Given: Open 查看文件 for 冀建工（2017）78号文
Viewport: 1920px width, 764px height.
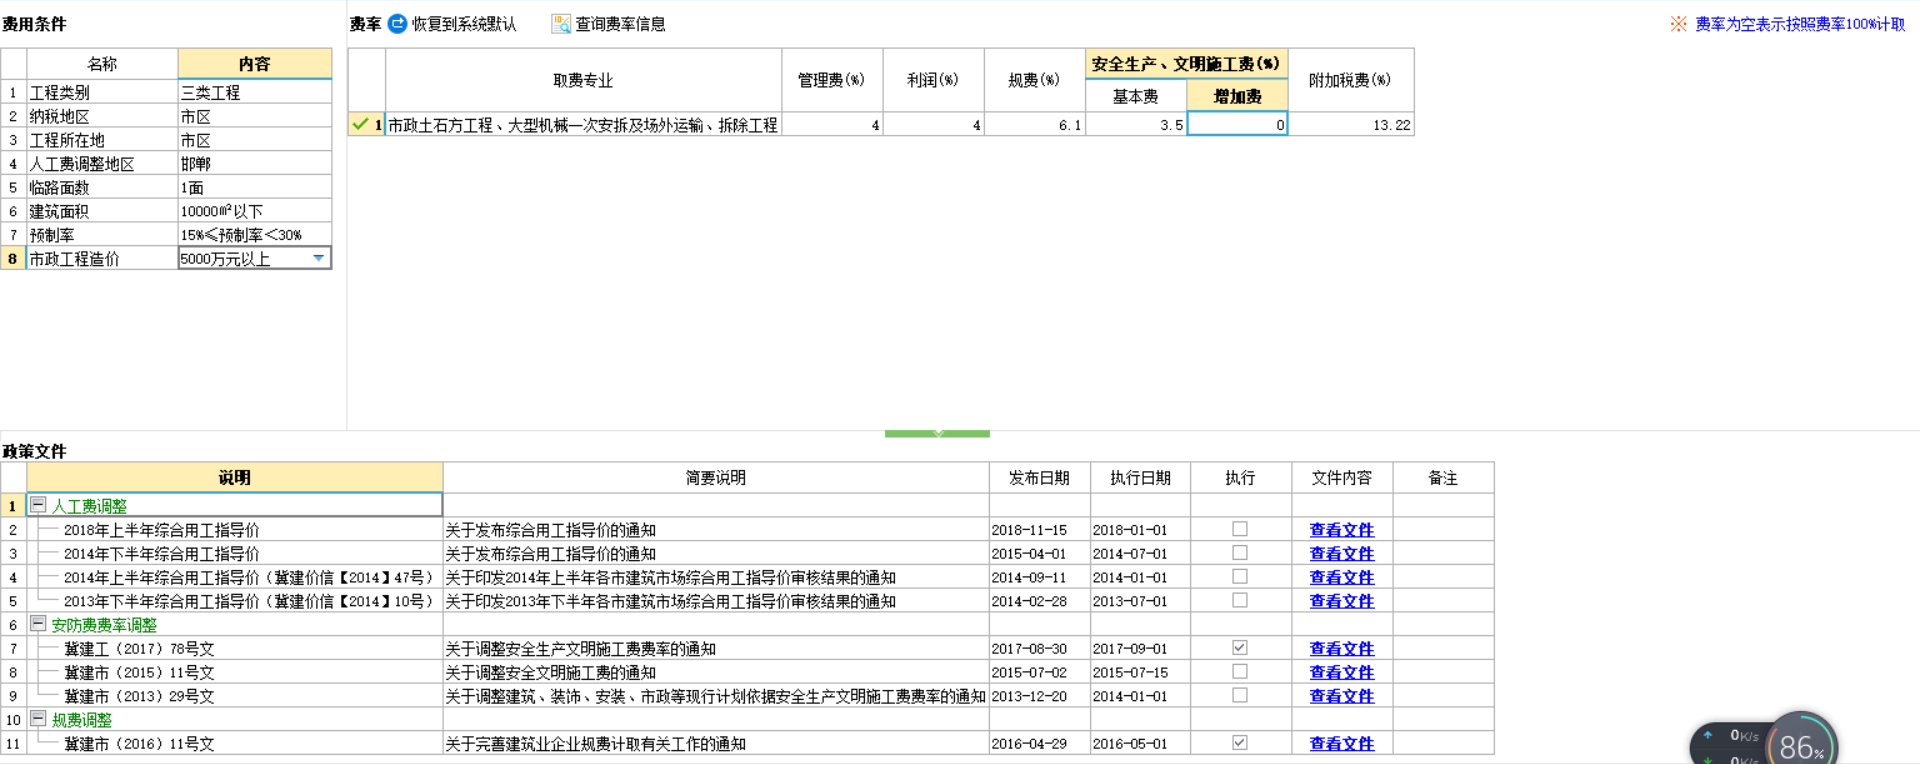Looking at the screenshot, I should tap(1342, 649).
